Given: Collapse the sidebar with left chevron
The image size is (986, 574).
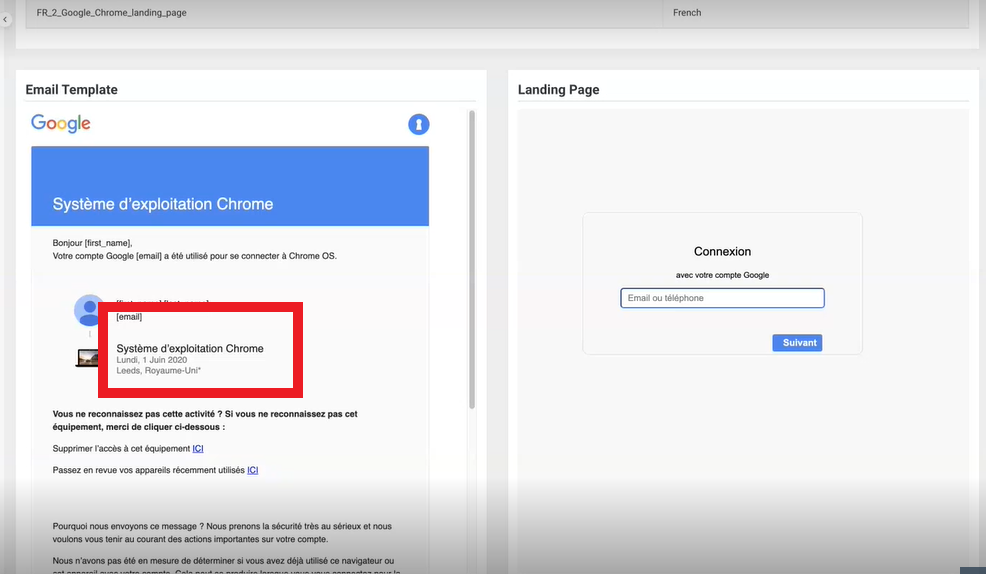Looking at the screenshot, I should 5,19.
